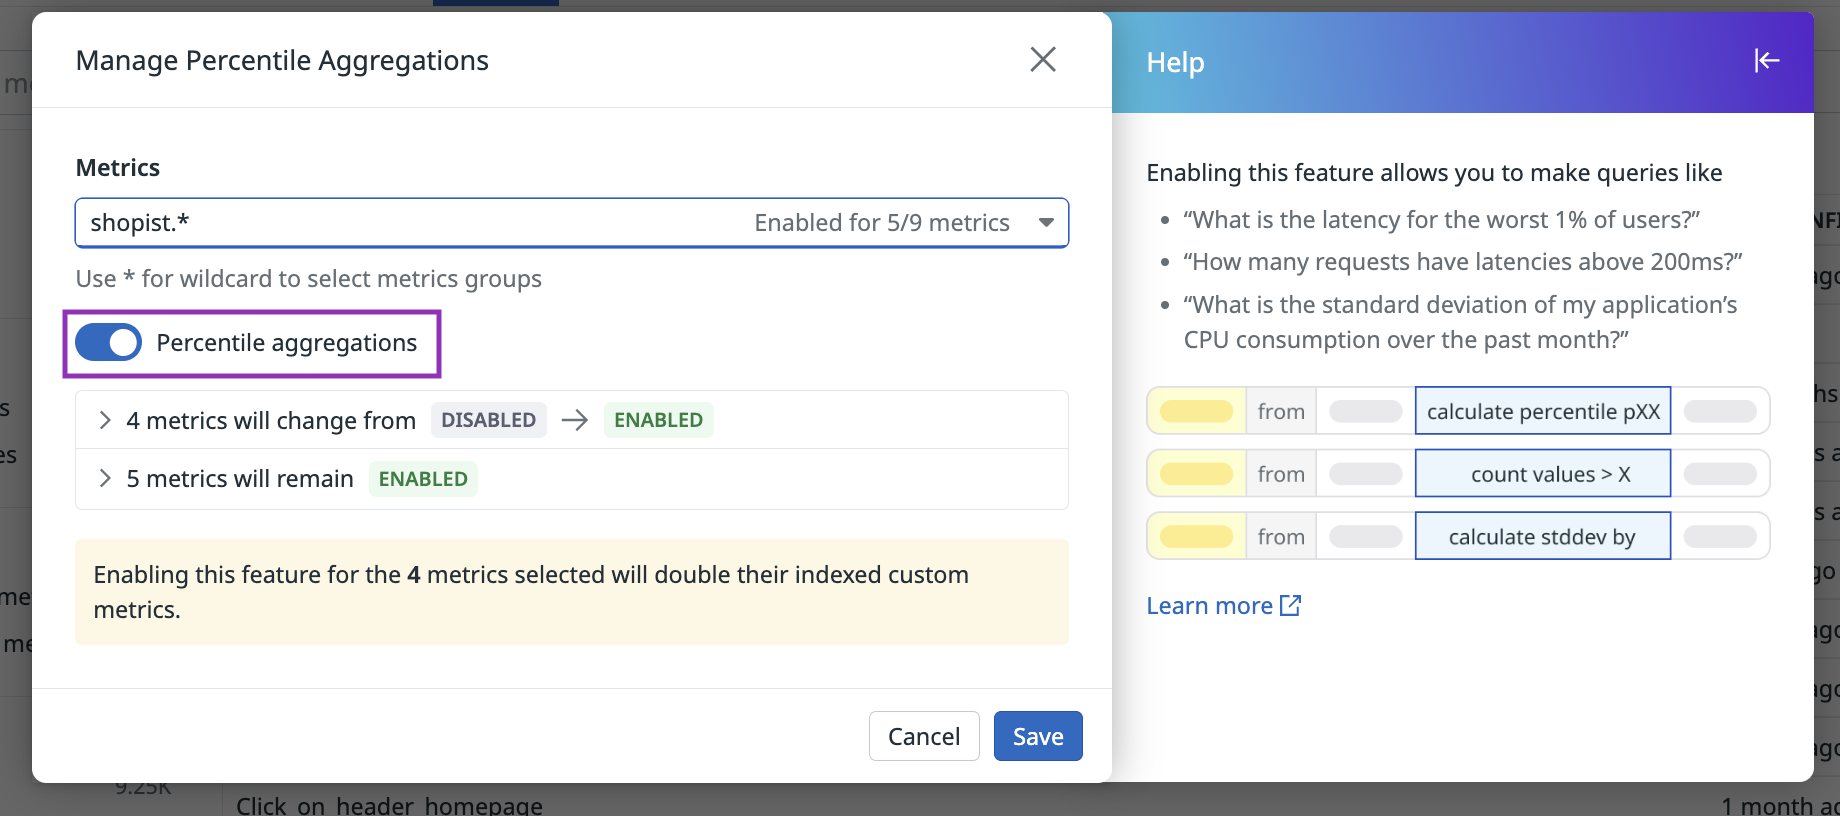Click Cancel to discard changes
Screen dimensions: 1840x816
click(x=923, y=737)
